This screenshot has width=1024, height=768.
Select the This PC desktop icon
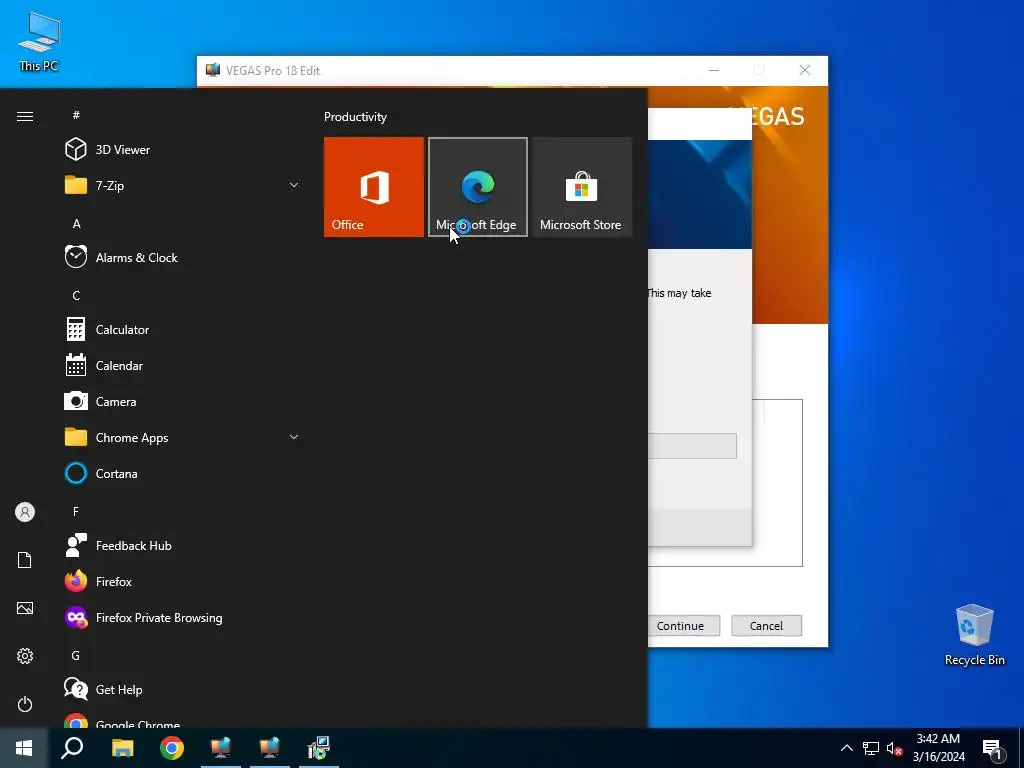click(x=39, y=42)
